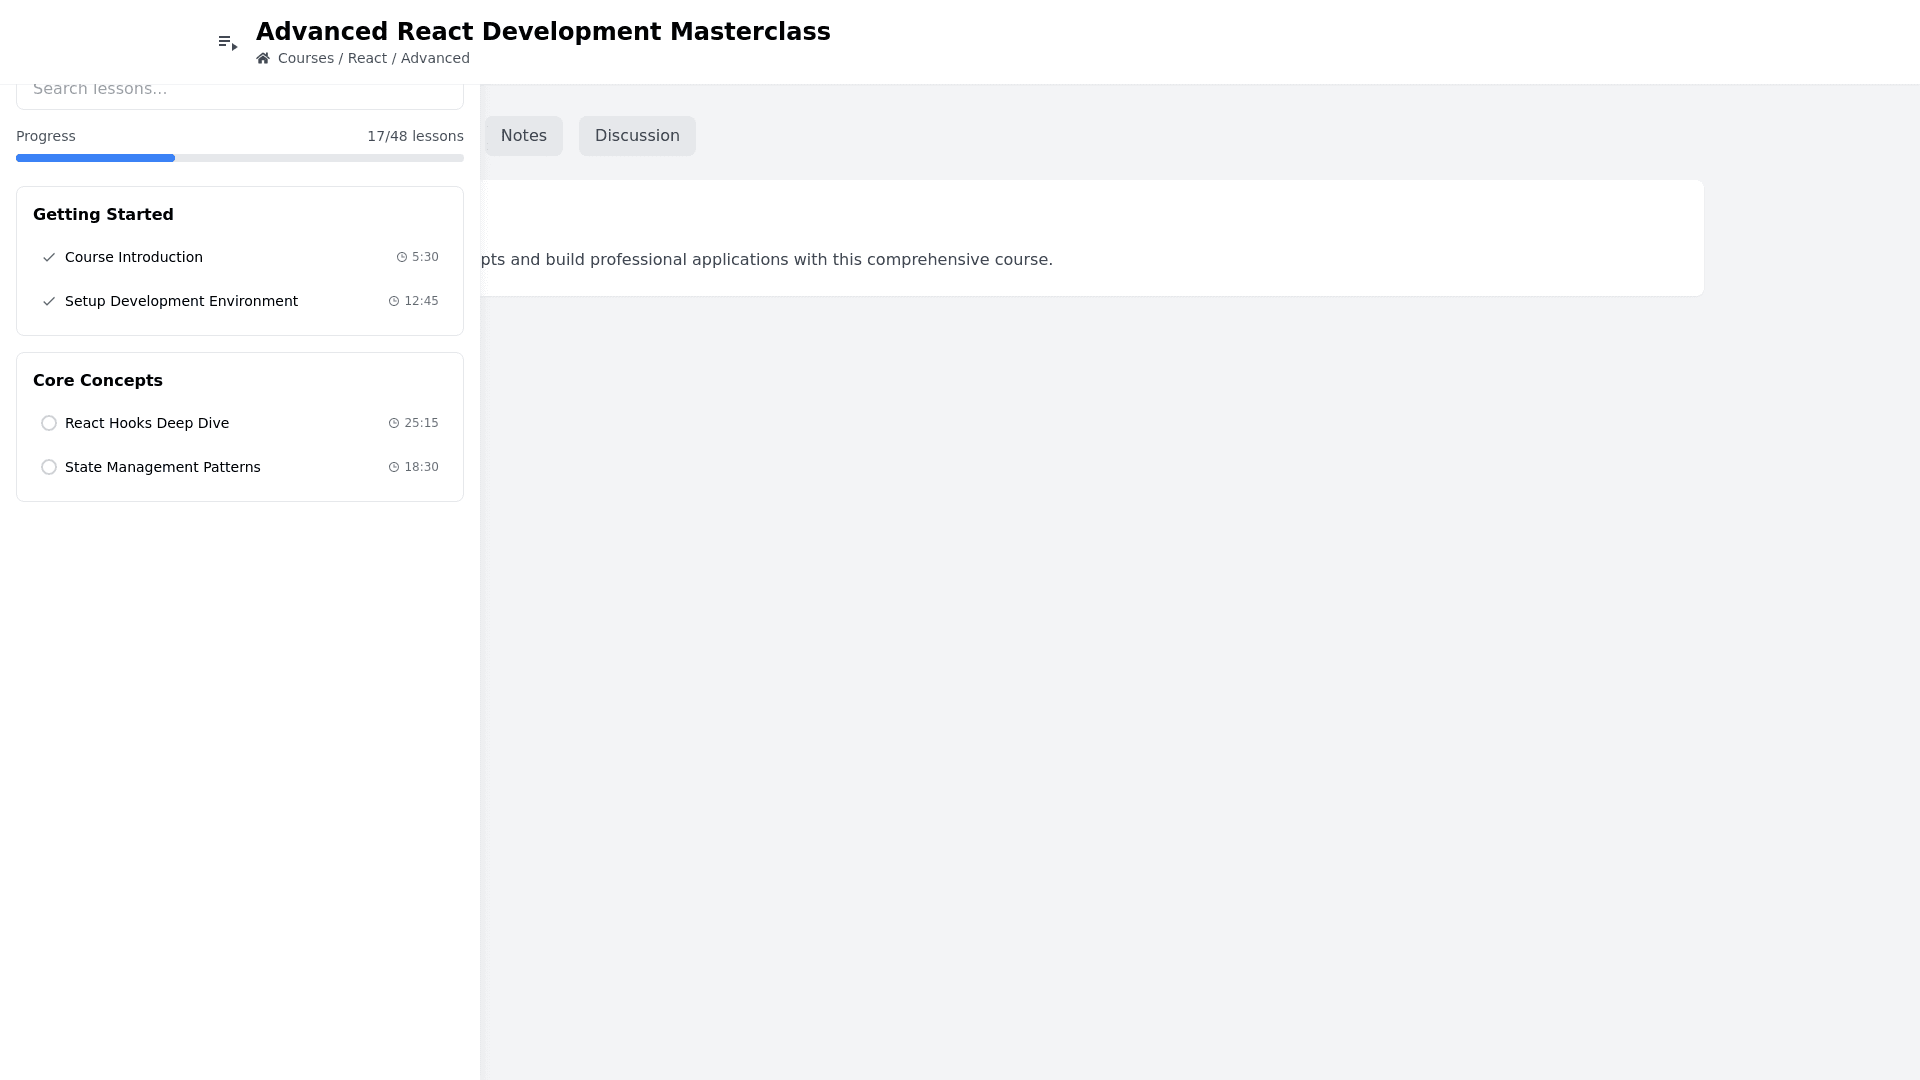Click the checkmark beside Setup Development Environment
The height and width of the screenshot is (1080, 1920).
(x=49, y=301)
